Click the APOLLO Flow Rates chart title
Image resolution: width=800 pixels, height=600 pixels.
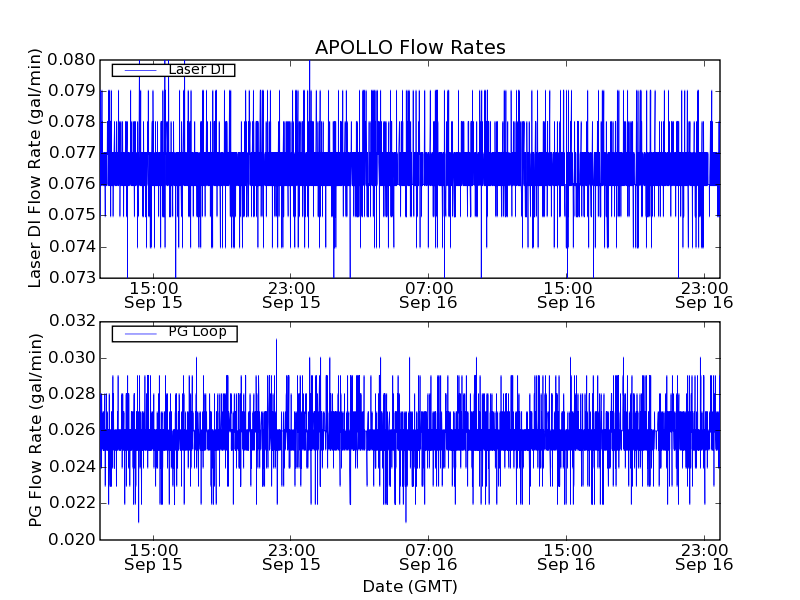pyautogui.click(x=410, y=48)
